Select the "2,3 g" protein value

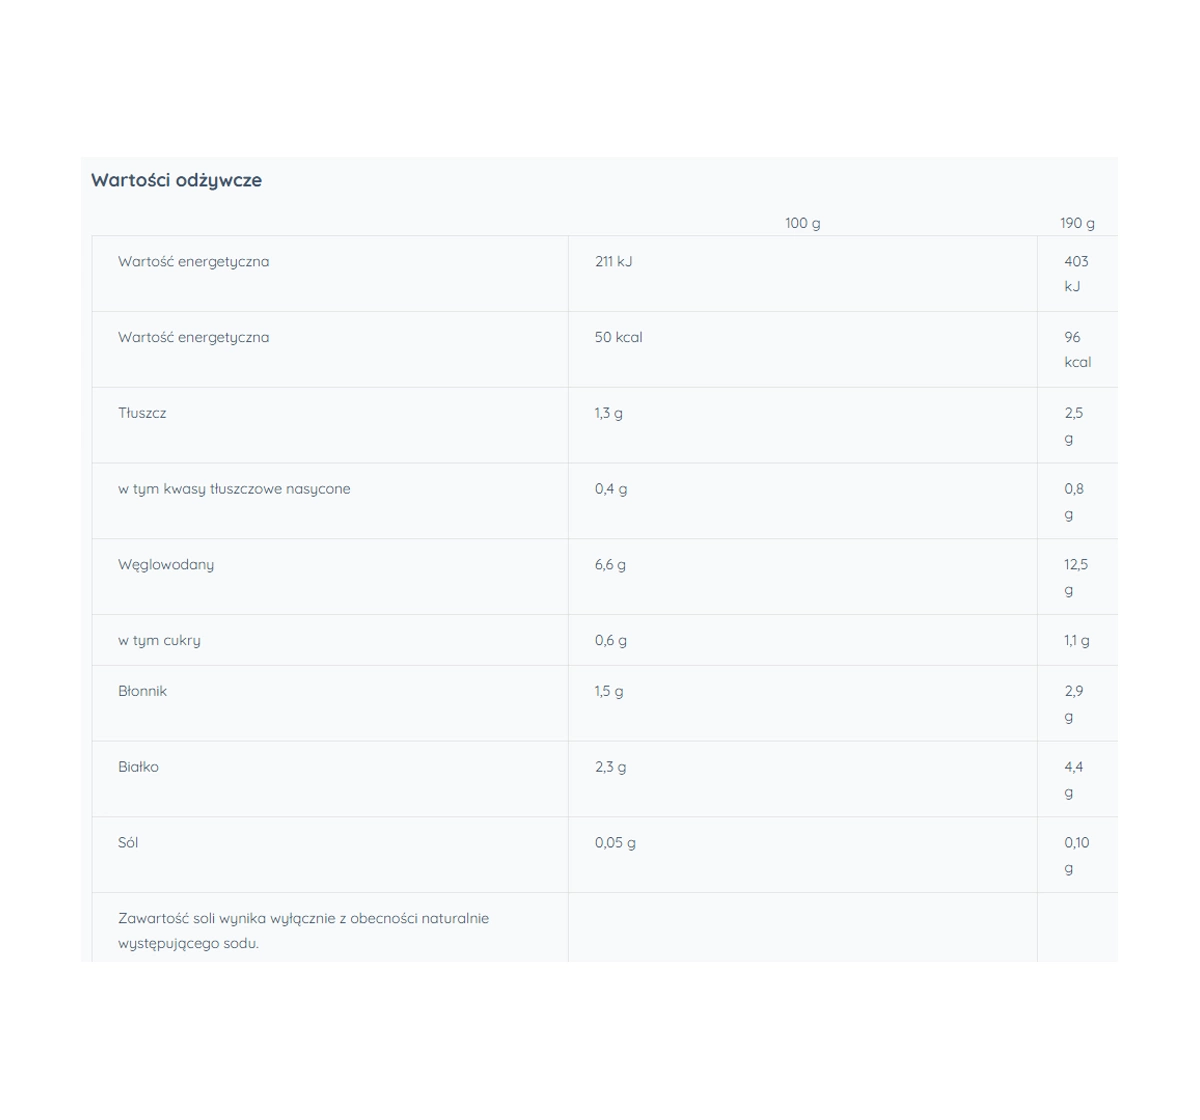click(x=610, y=767)
